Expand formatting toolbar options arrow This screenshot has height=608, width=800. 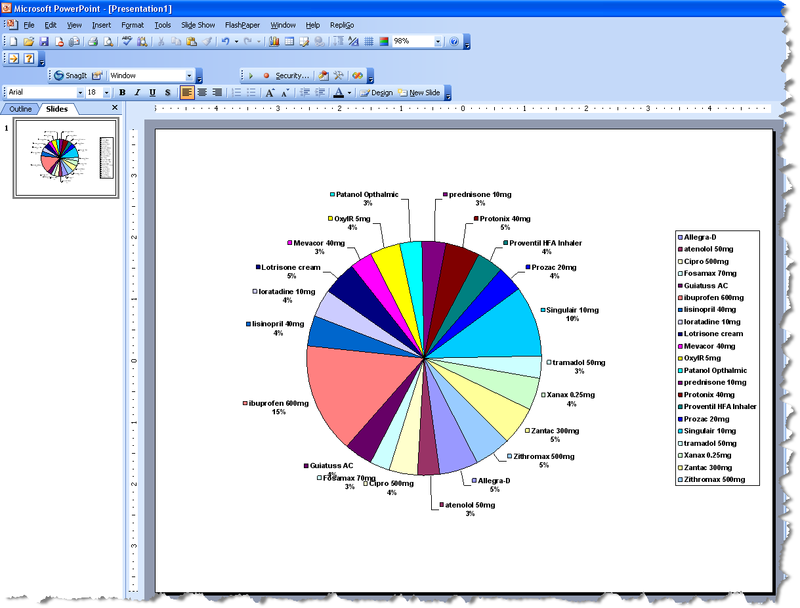point(448,93)
